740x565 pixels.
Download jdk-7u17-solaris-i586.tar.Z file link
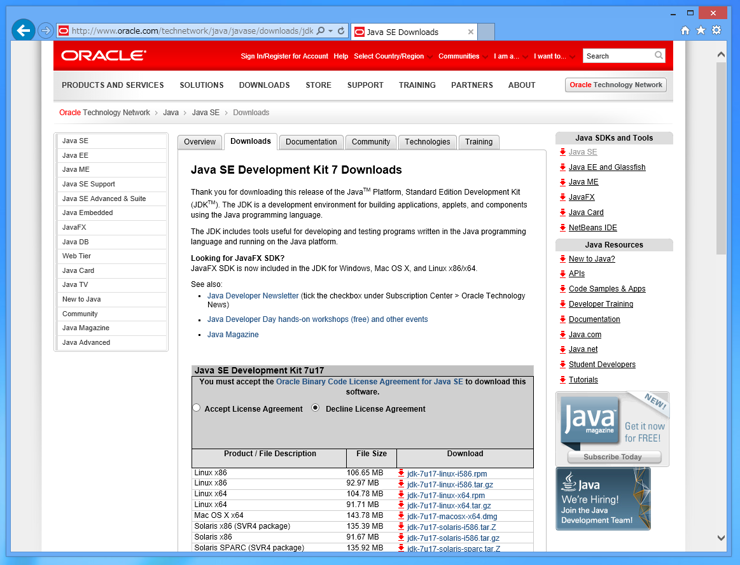pyautogui.click(x=452, y=527)
